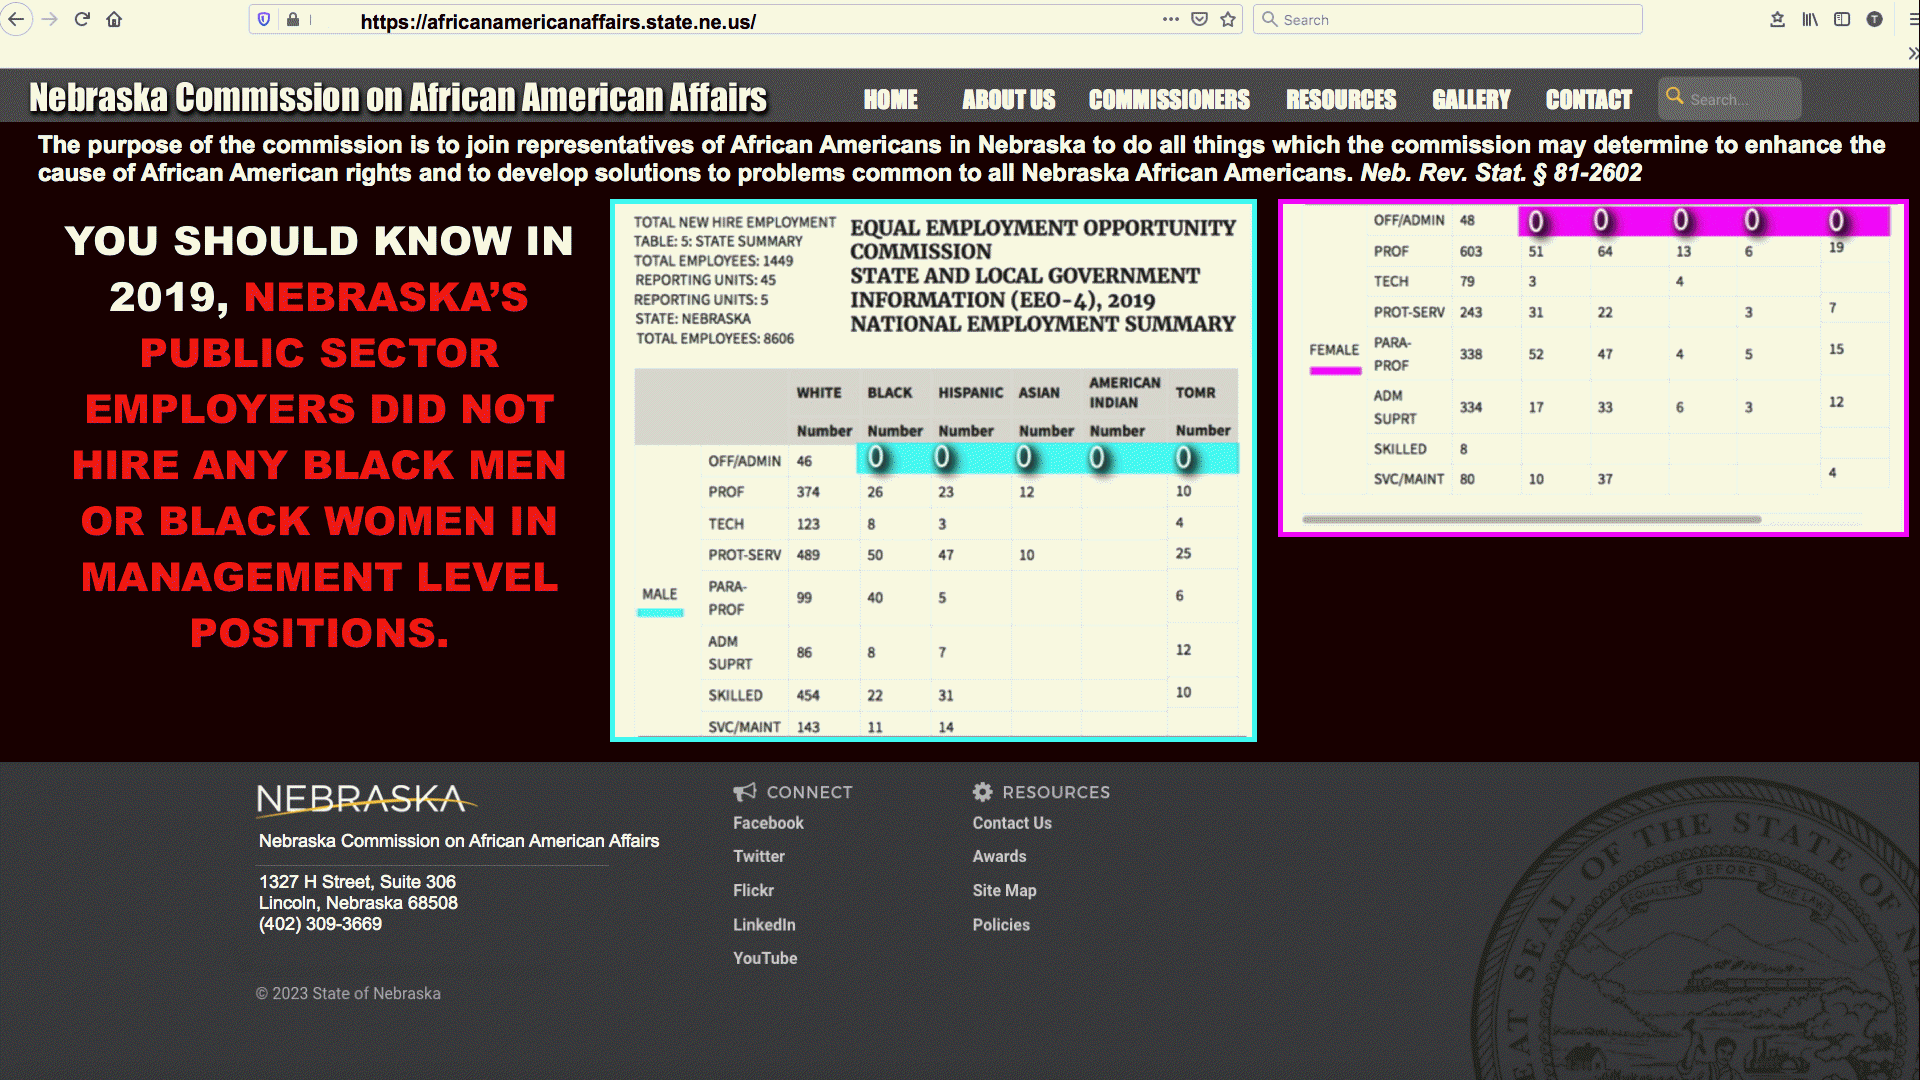Open the COMMISSIONERS menu item
The image size is (1920, 1080).
click(x=1169, y=100)
